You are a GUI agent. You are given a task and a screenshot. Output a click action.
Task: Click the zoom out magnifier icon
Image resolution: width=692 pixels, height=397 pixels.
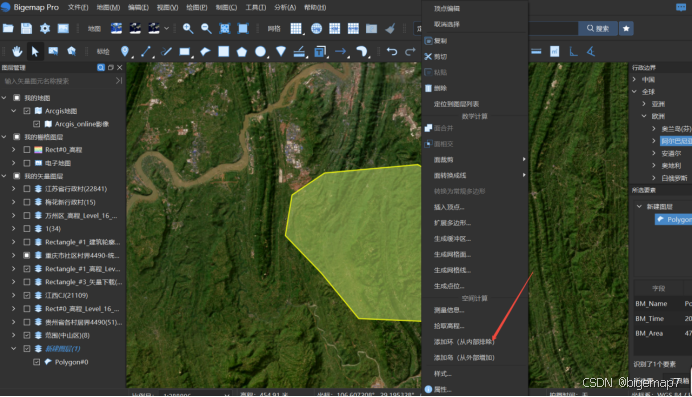[206, 29]
